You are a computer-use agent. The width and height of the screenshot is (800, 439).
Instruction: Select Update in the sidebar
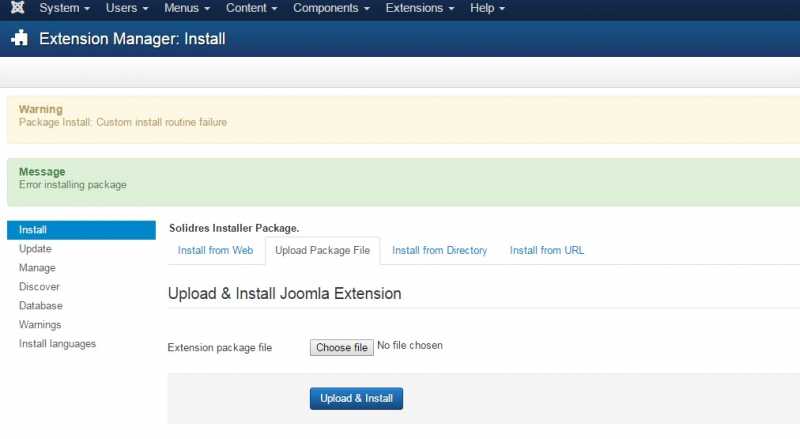(x=35, y=249)
